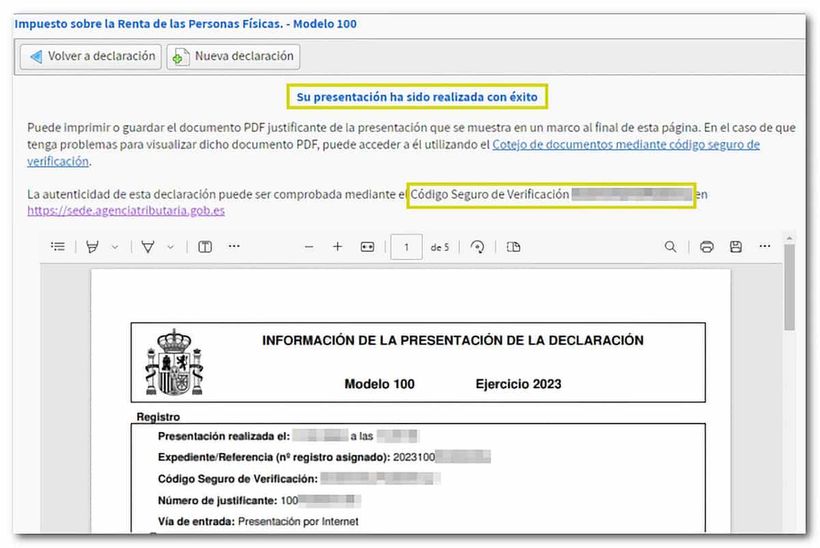This screenshot has height=548, width=820.
Task: Click the 'Registro' heading in the PDF
Action: click(158, 417)
